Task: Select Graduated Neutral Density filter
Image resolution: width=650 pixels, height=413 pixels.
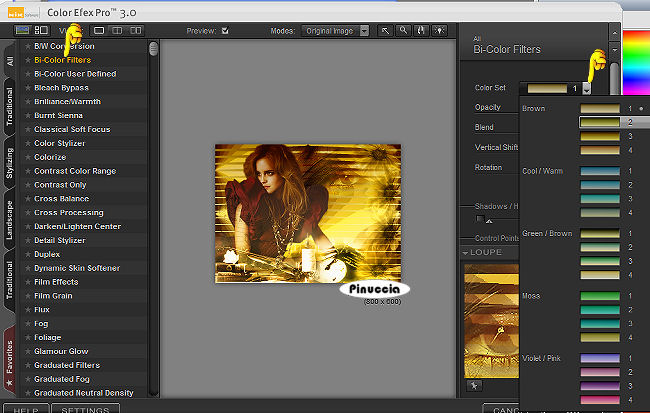Action: 84,393
